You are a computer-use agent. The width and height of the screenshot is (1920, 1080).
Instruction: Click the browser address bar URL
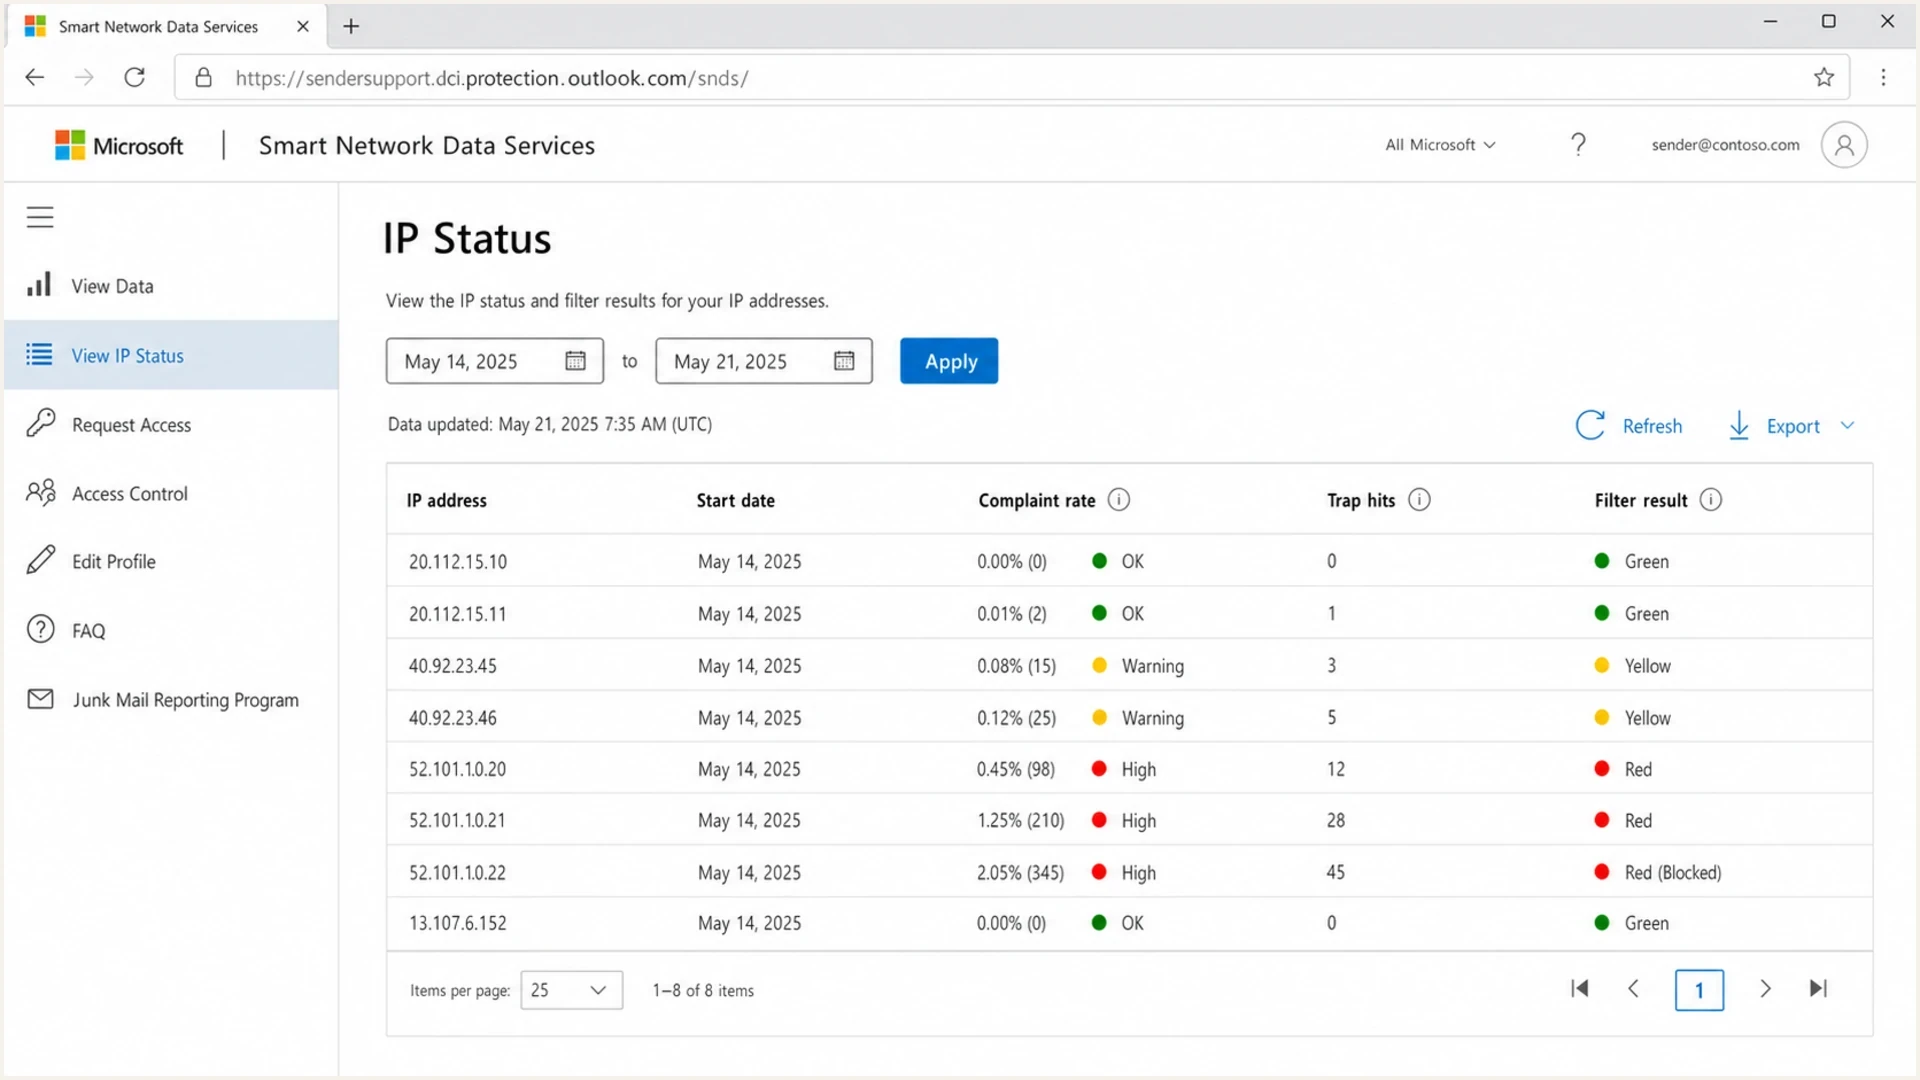point(492,78)
